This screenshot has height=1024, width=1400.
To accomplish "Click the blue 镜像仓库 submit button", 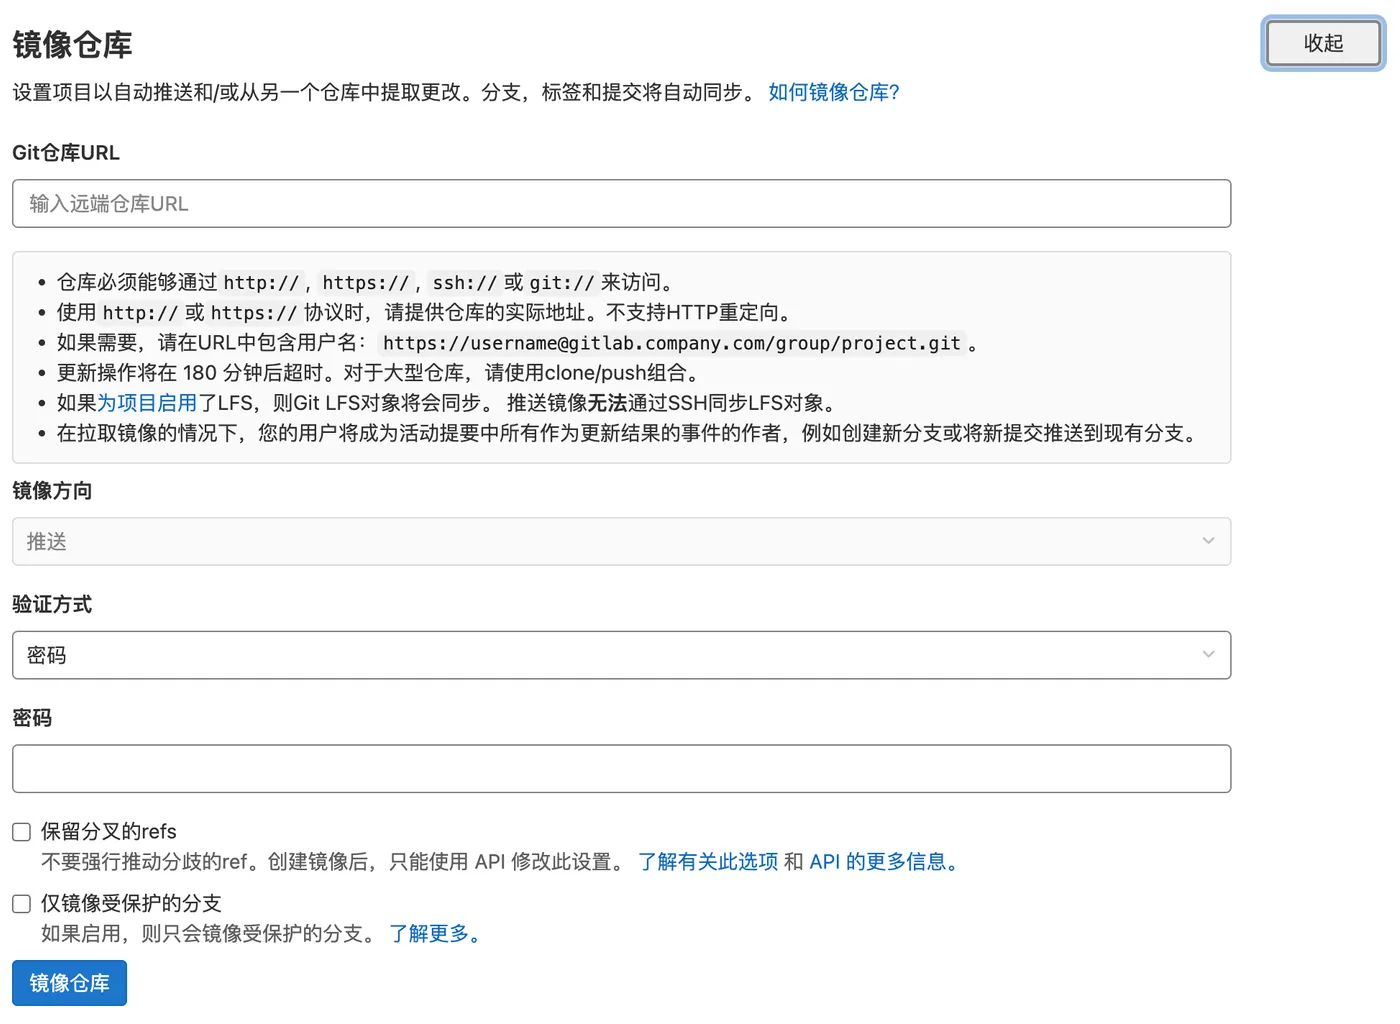I will [x=68, y=983].
